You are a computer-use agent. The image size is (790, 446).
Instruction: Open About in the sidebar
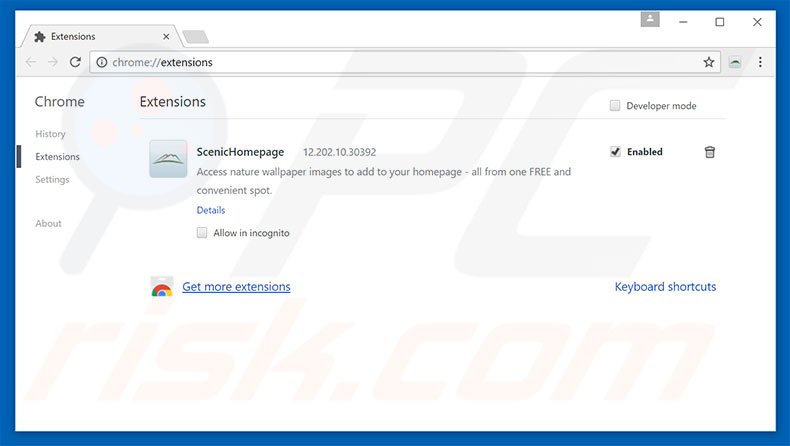point(48,223)
